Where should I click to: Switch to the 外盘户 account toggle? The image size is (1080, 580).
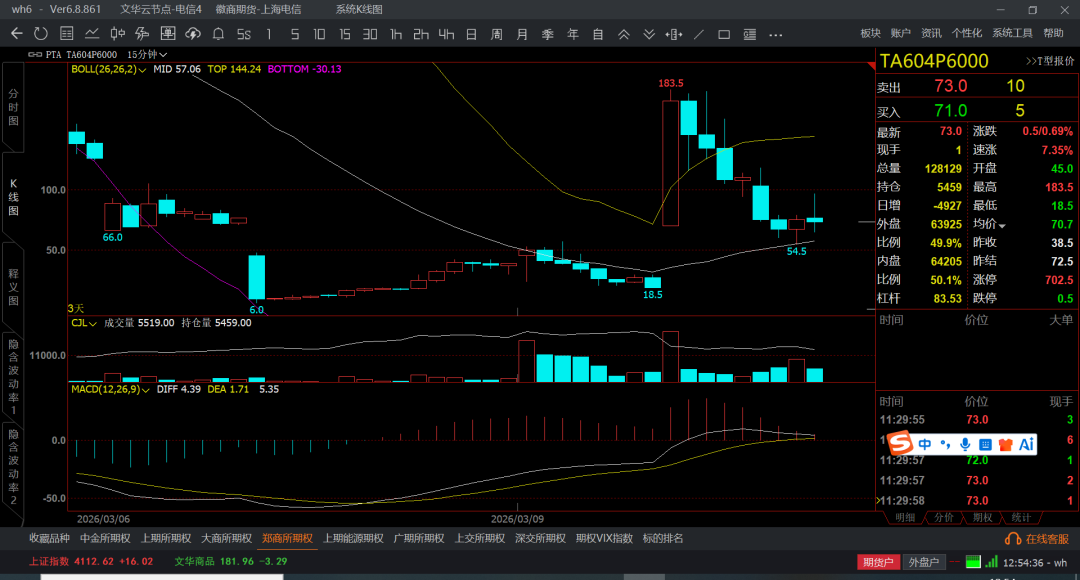(x=924, y=562)
